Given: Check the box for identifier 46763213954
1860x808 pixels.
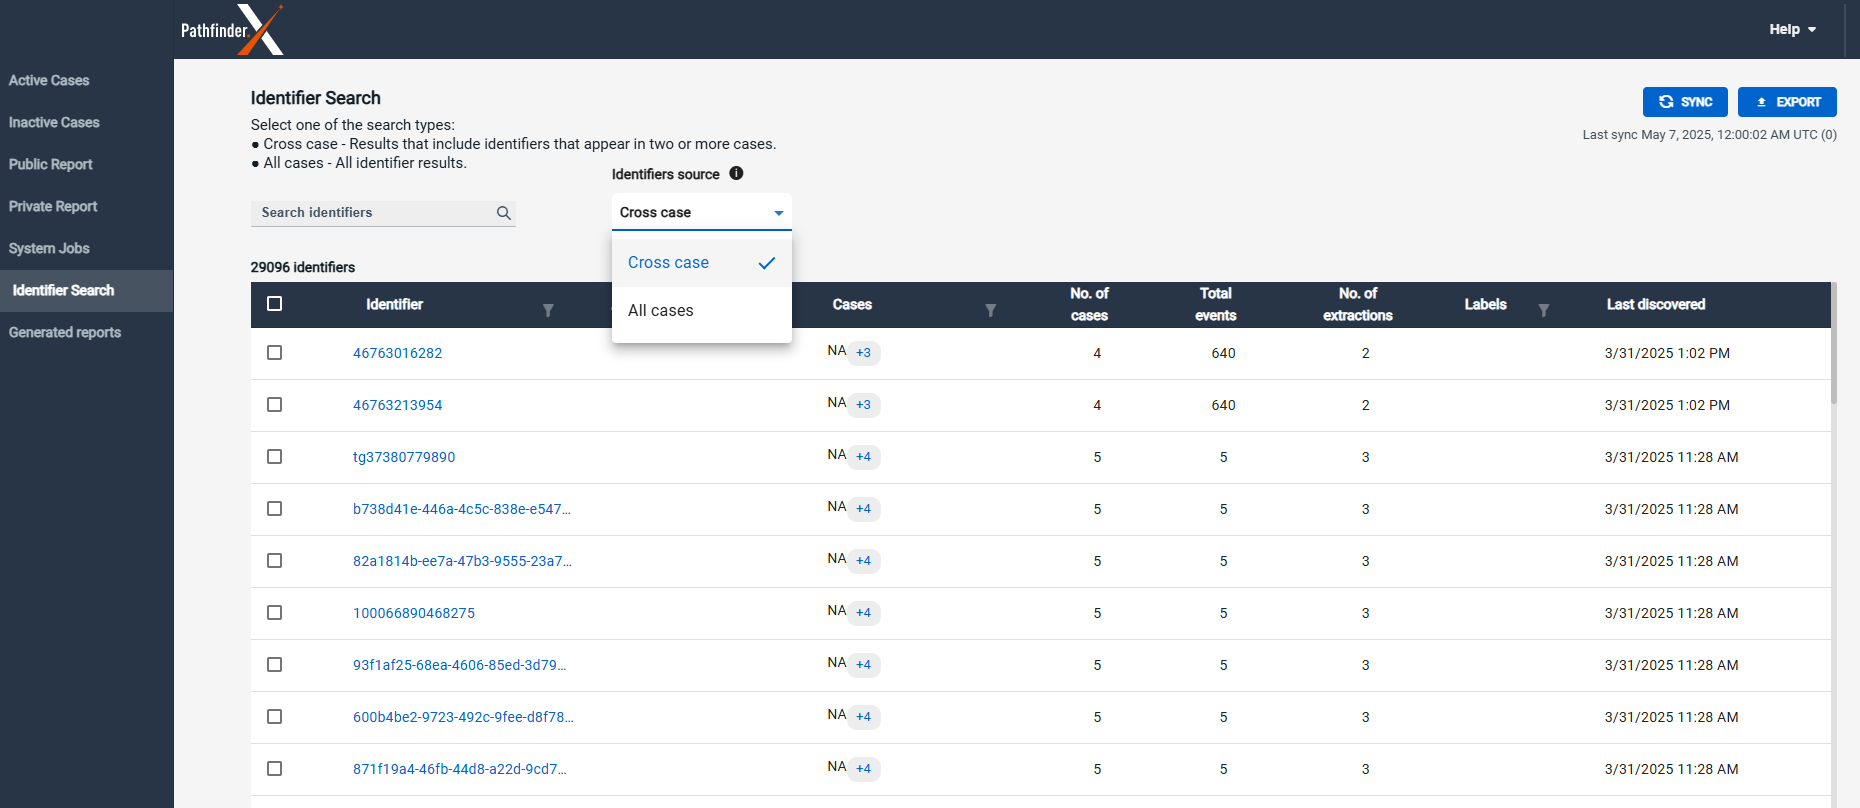Looking at the screenshot, I should 275,405.
